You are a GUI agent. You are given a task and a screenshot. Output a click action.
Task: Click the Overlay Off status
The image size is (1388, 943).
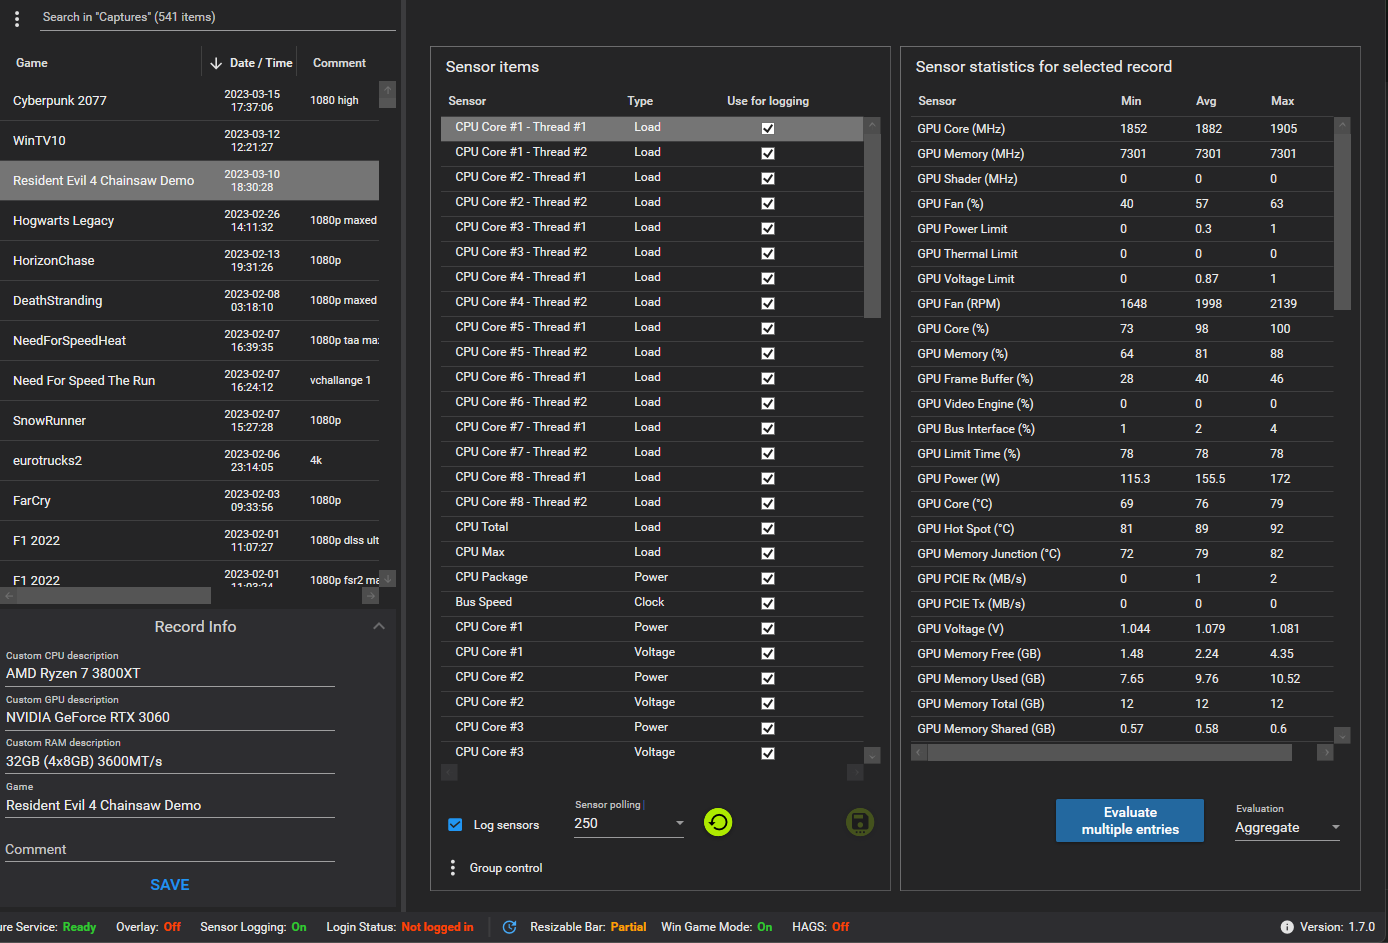tap(172, 927)
